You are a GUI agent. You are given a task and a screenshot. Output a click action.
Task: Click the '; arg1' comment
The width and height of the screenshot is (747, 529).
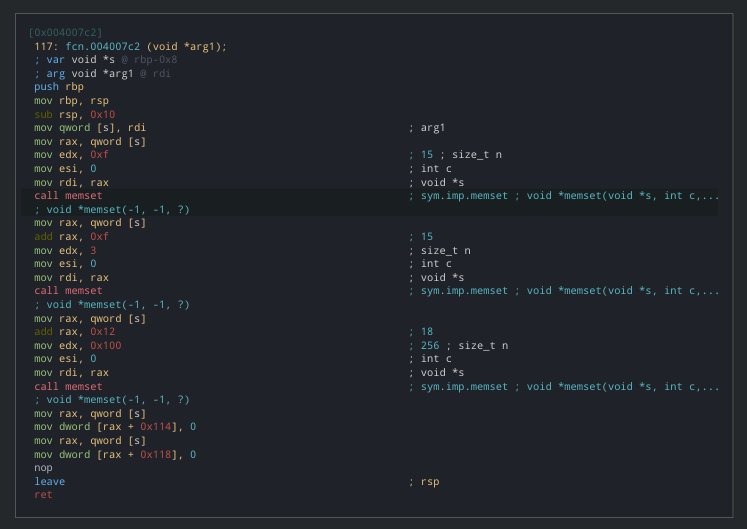(427, 128)
